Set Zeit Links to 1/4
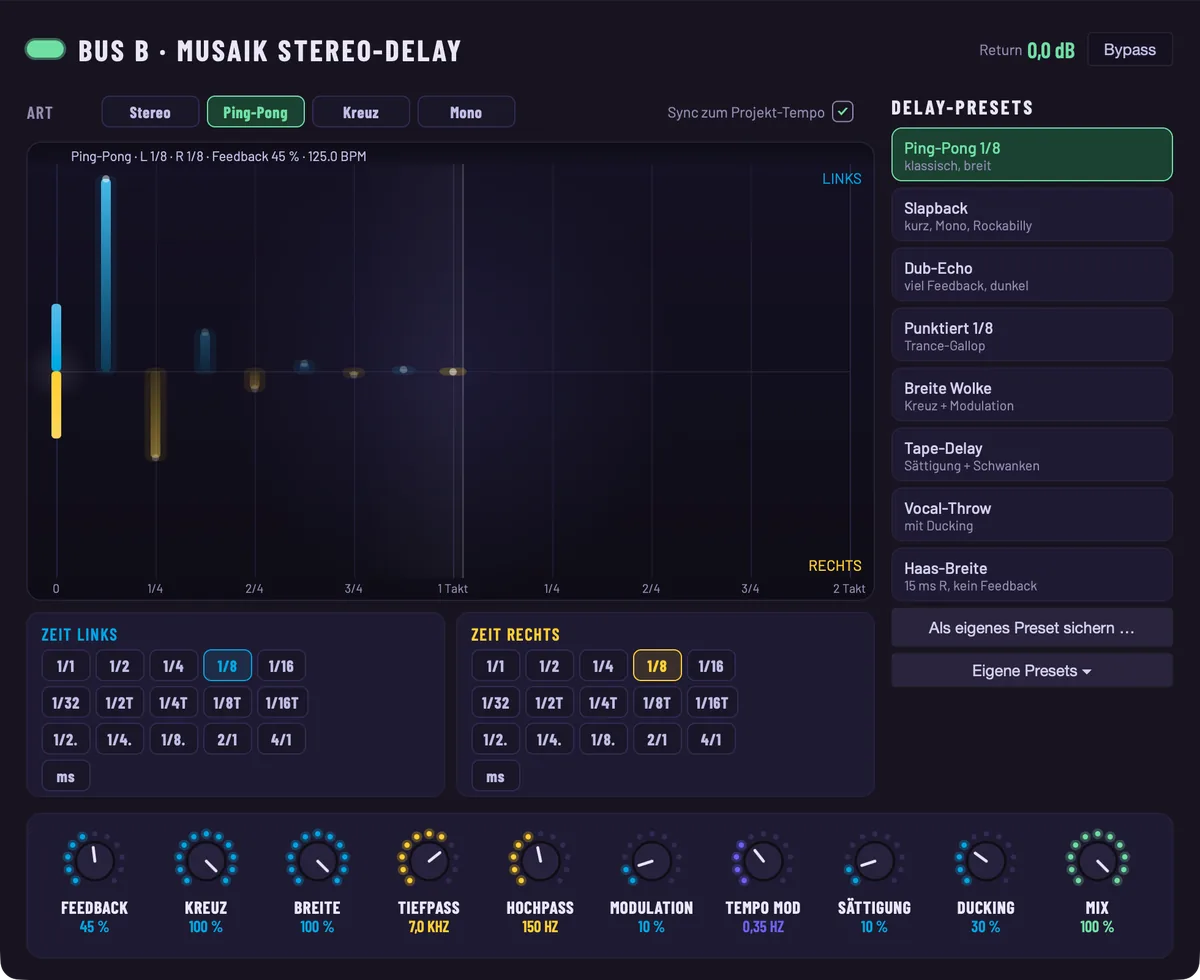Viewport: 1200px width, 980px height. coord(174,666)
